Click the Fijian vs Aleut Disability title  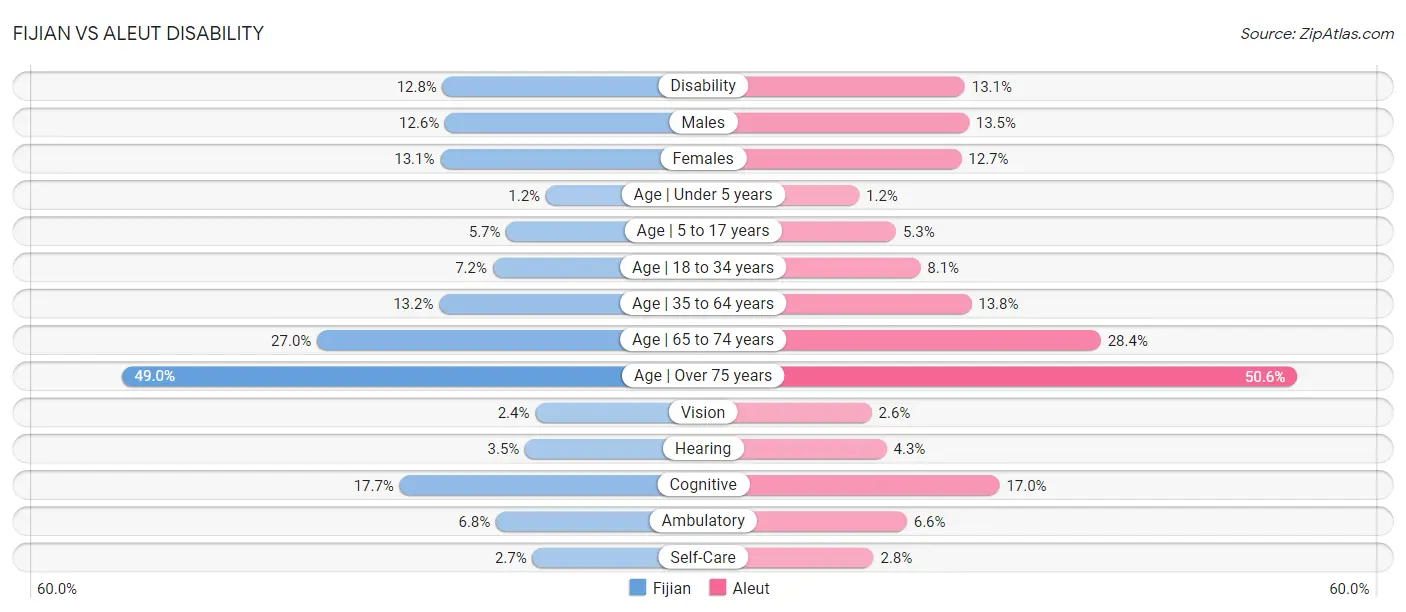pos(139,33)
